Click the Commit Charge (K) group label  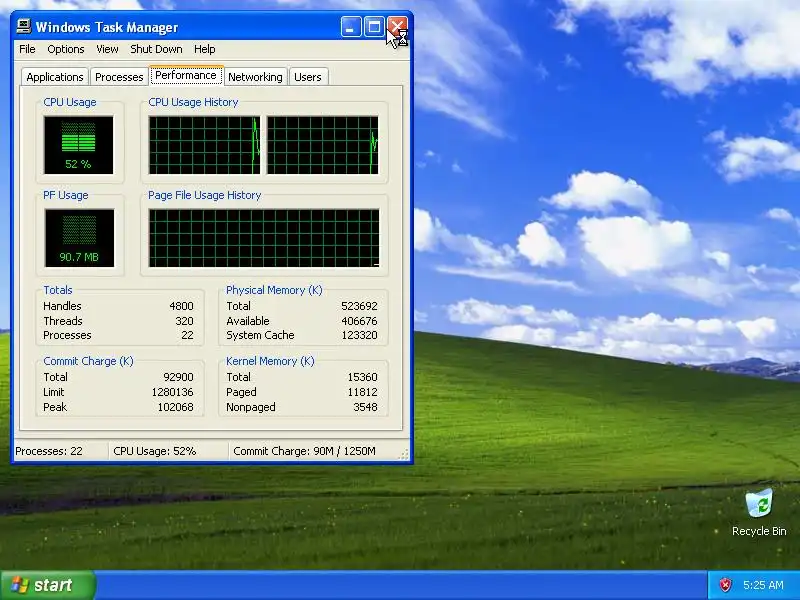[x=88, y=361]
